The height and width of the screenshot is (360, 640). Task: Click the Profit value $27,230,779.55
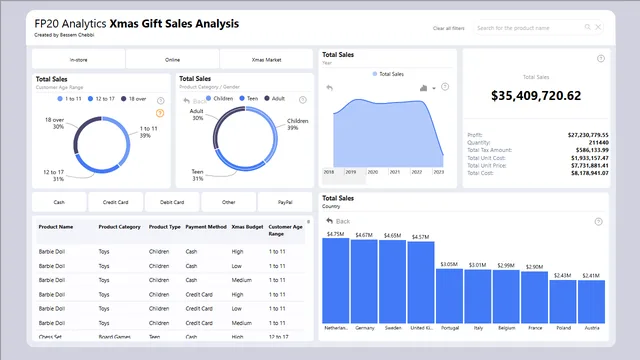pos(588,135)
